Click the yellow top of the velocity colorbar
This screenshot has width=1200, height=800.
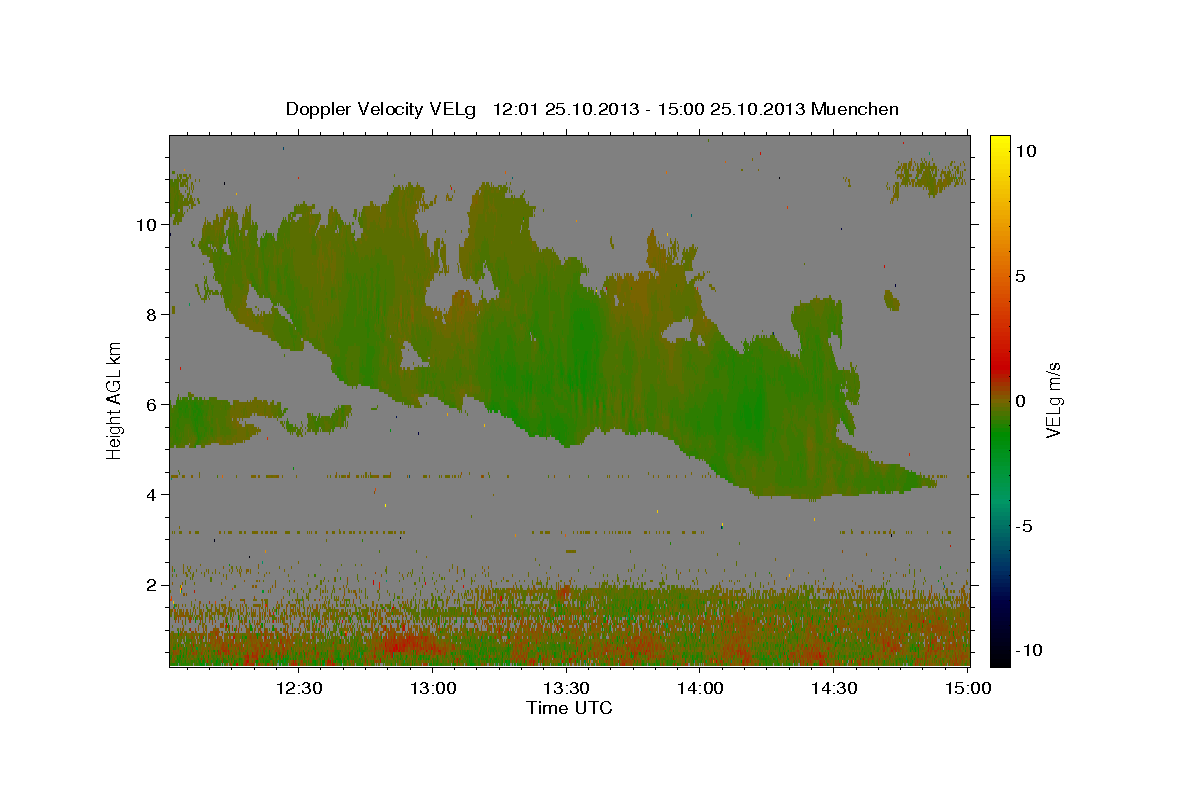pos(999,143)
